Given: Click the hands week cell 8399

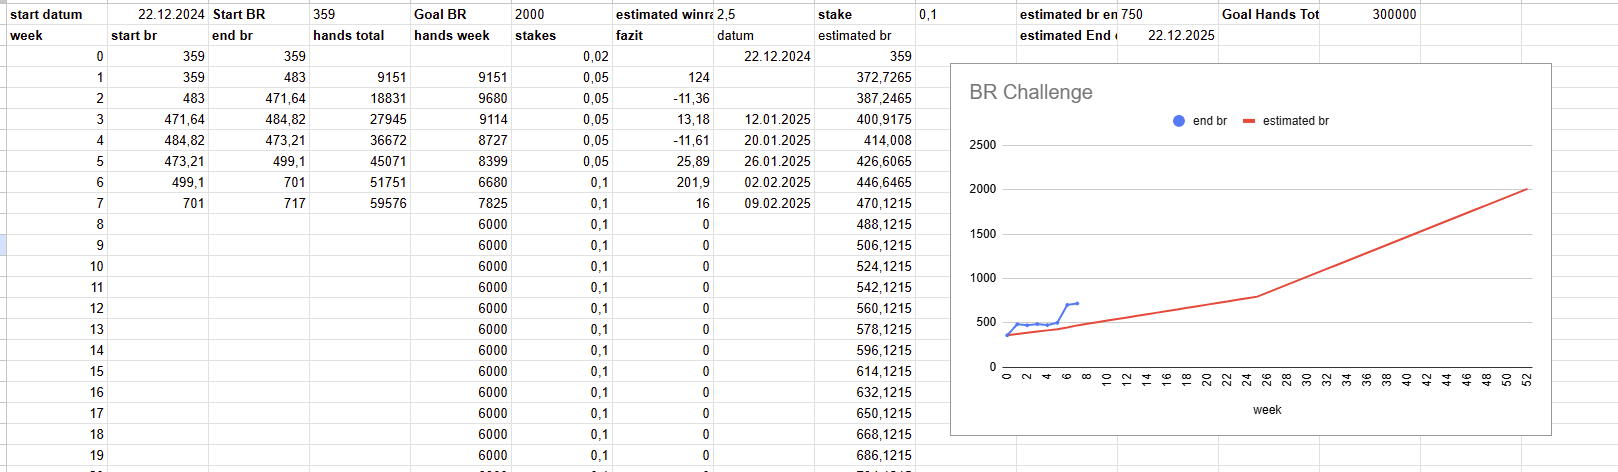Looking at the screenshot, I should (461, 161).
